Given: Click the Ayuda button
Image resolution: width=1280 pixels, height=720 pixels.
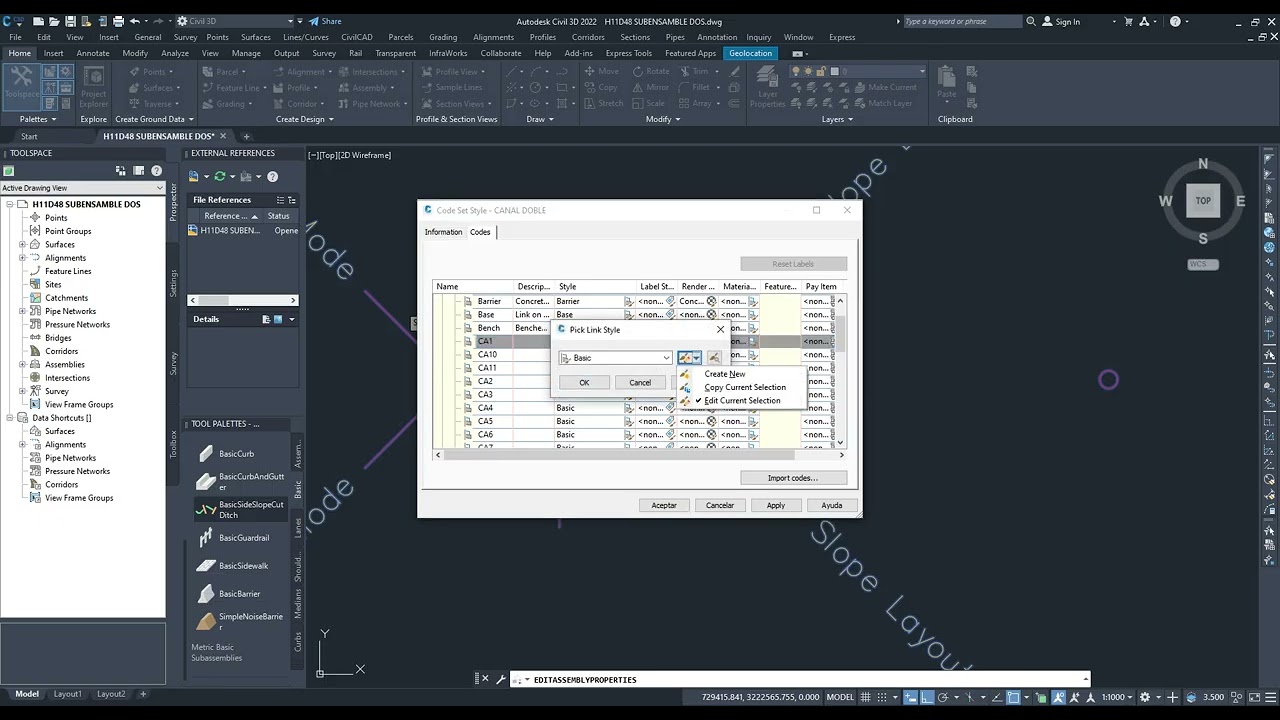Looking at the screenshot, I should 832,505.
